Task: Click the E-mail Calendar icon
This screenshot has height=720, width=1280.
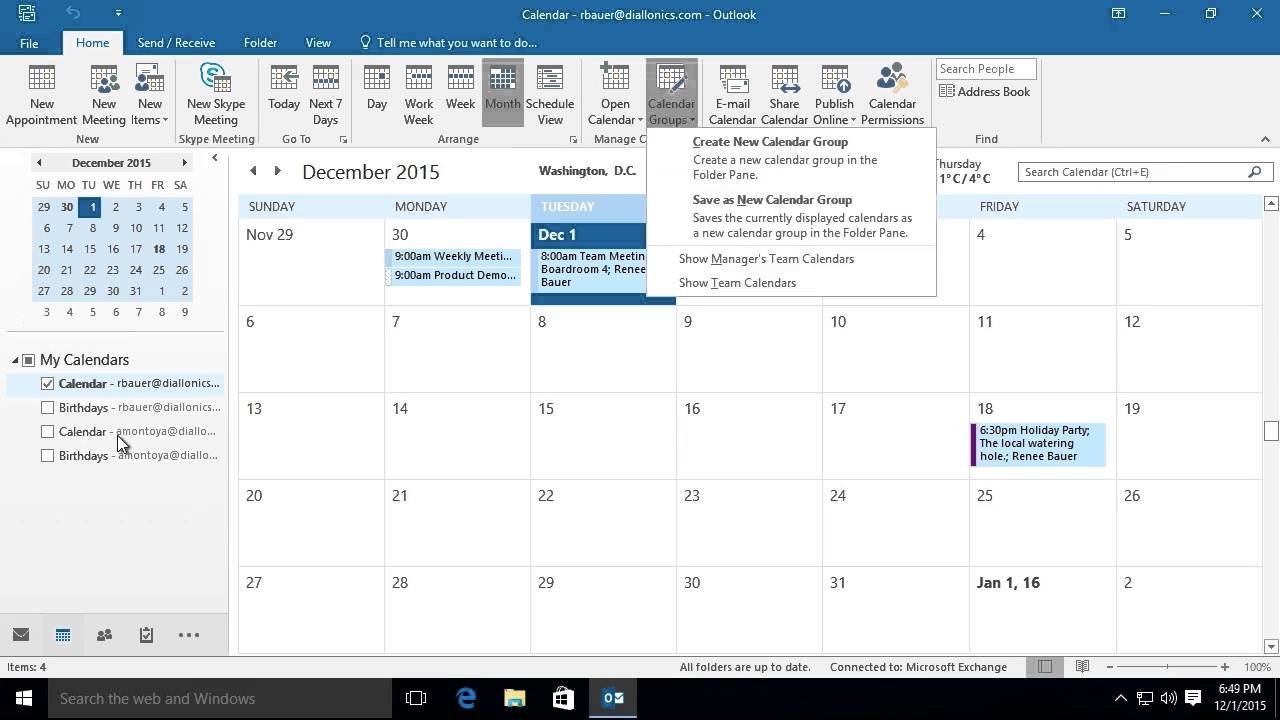Action: [732, 95]
